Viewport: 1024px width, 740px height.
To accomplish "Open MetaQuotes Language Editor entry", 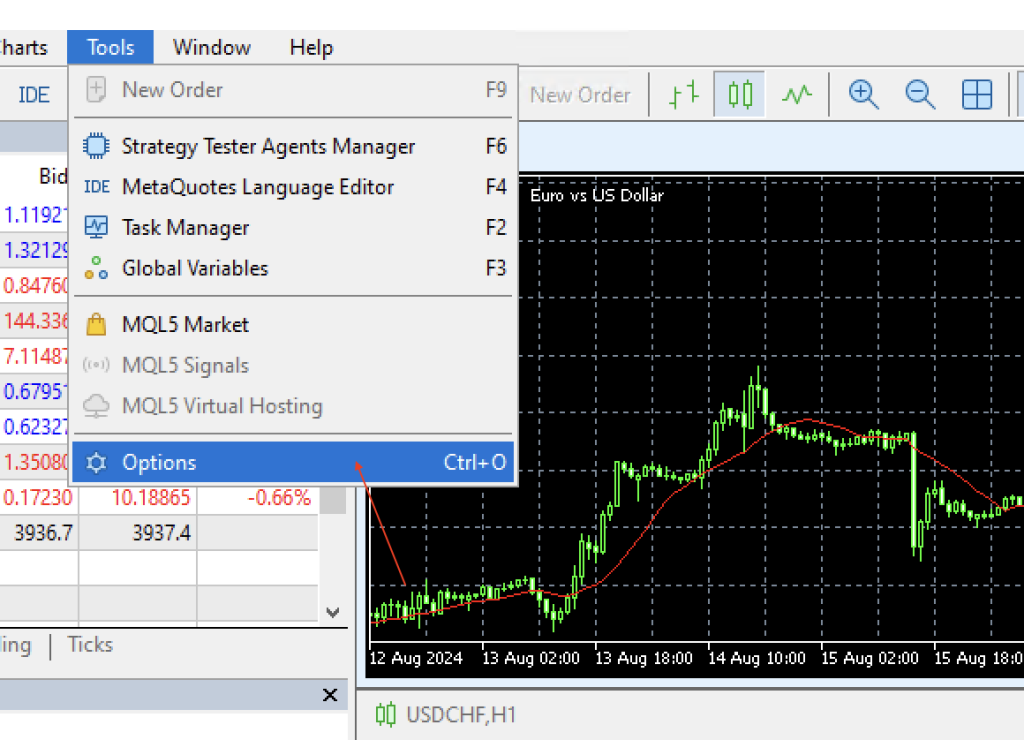I will tap(293, 187).
